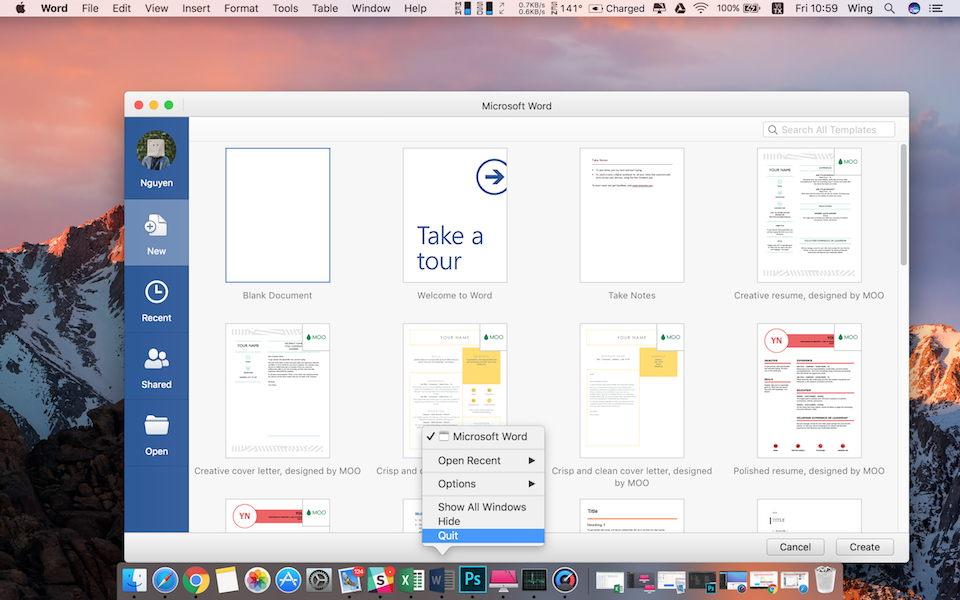Open the Table menu

pos(324,9)
